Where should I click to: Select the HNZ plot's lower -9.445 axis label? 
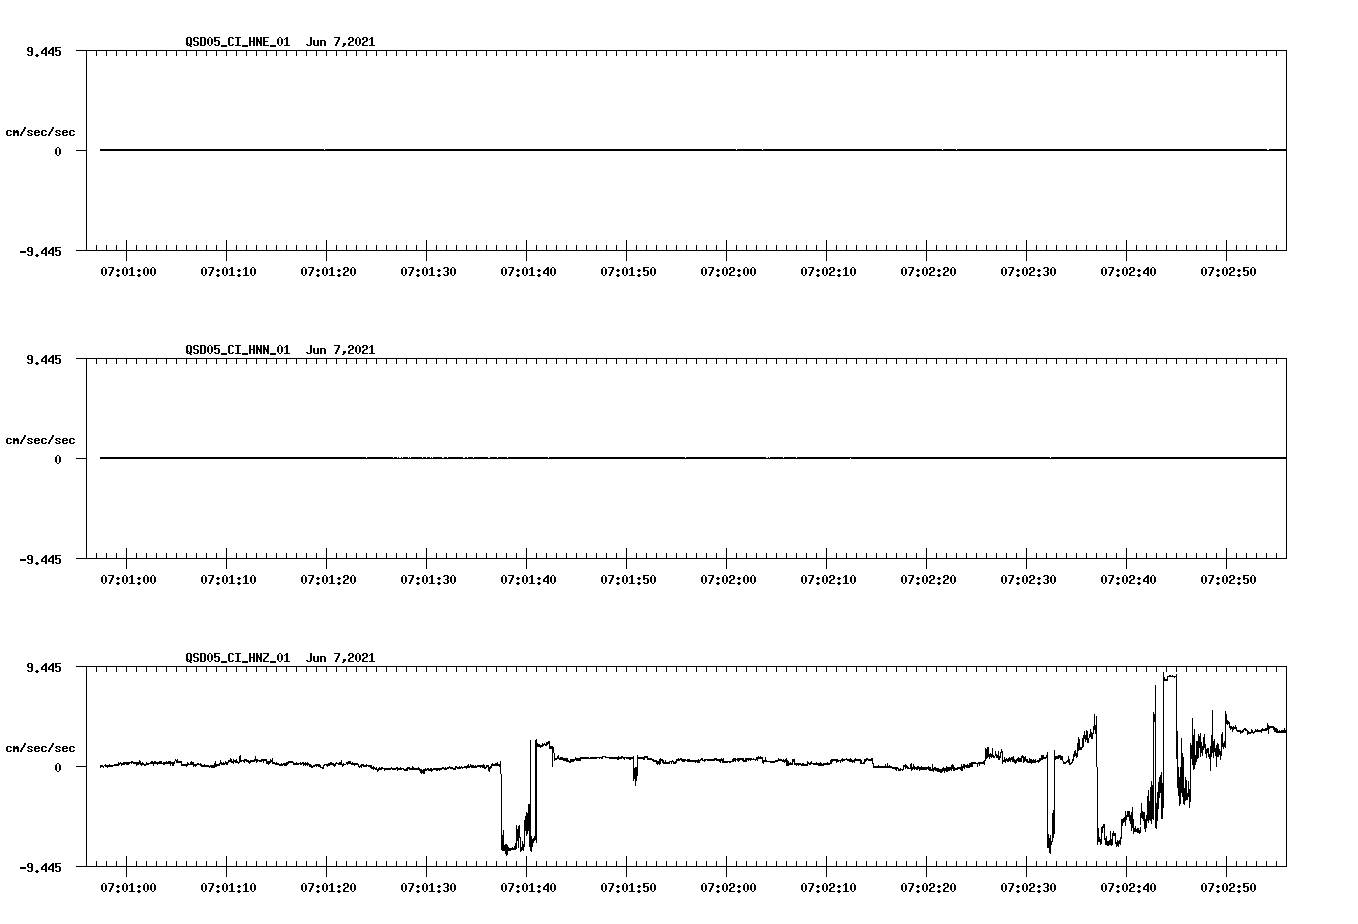(41, 867)
